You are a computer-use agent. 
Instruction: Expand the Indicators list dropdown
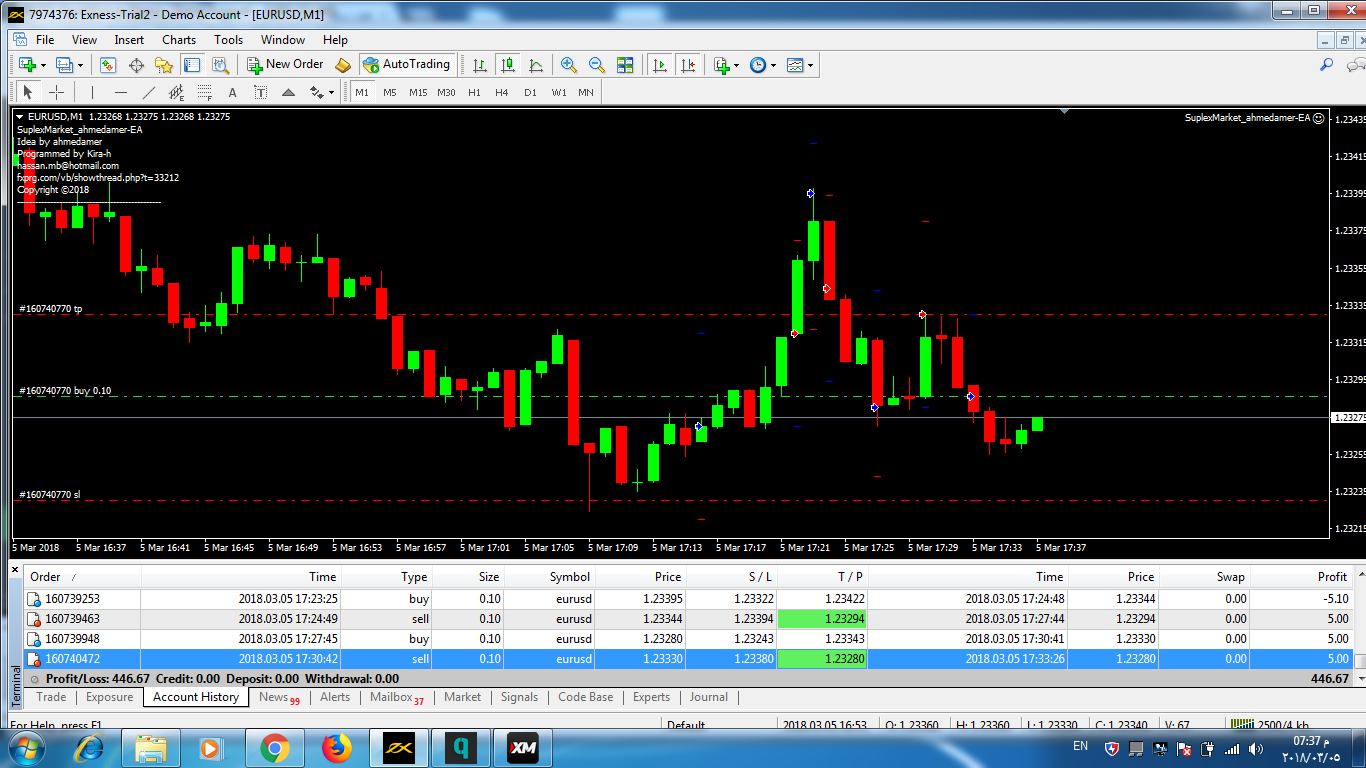(x=736, y=65)
